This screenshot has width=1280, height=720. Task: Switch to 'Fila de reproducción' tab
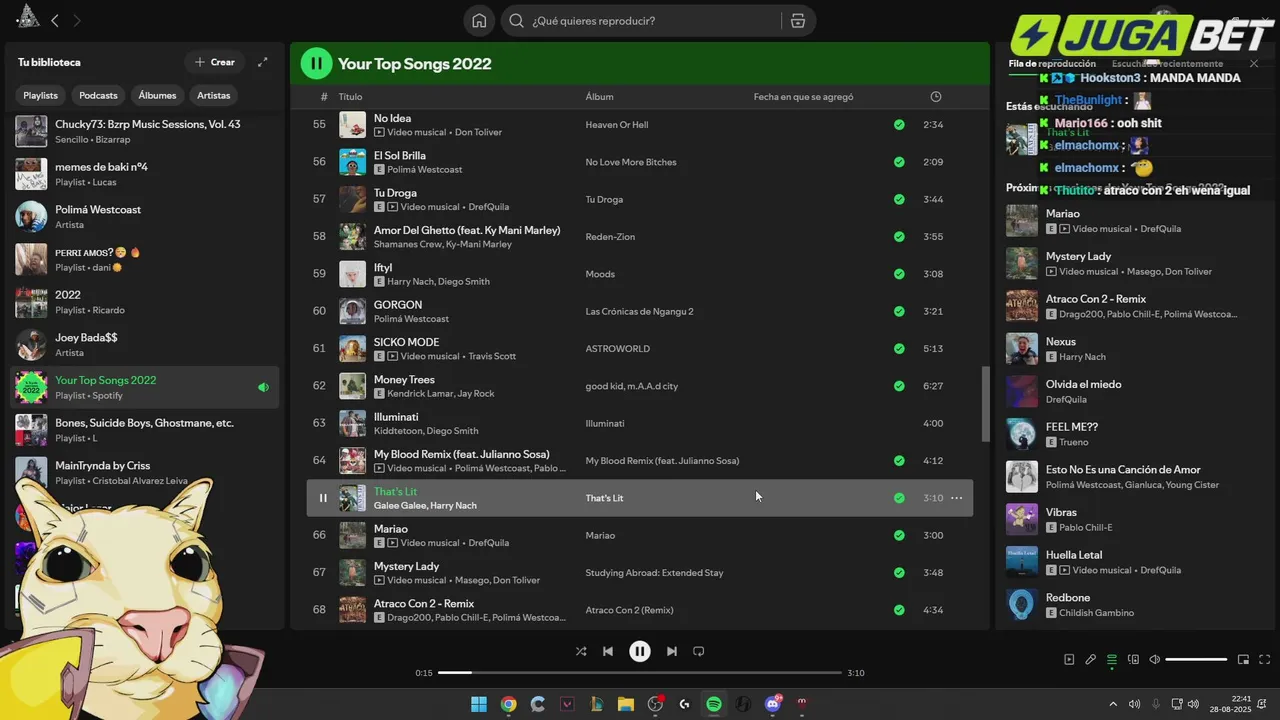click(x=1052, y=64)
